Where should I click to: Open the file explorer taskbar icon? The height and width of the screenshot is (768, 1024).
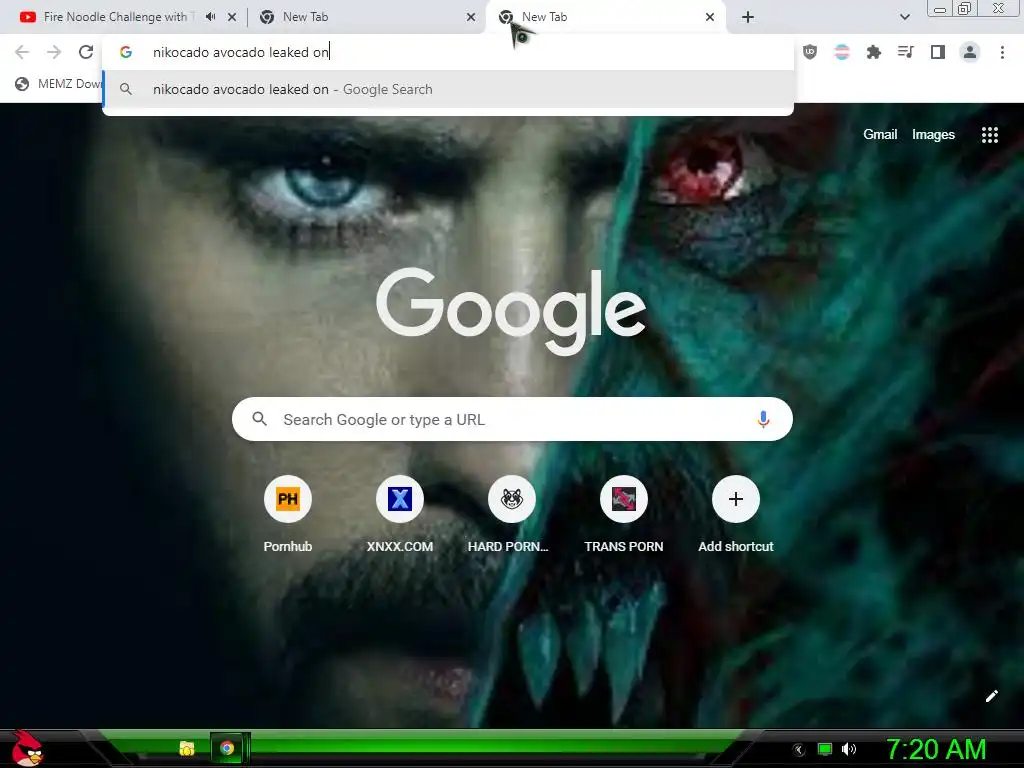coord(187,748)
